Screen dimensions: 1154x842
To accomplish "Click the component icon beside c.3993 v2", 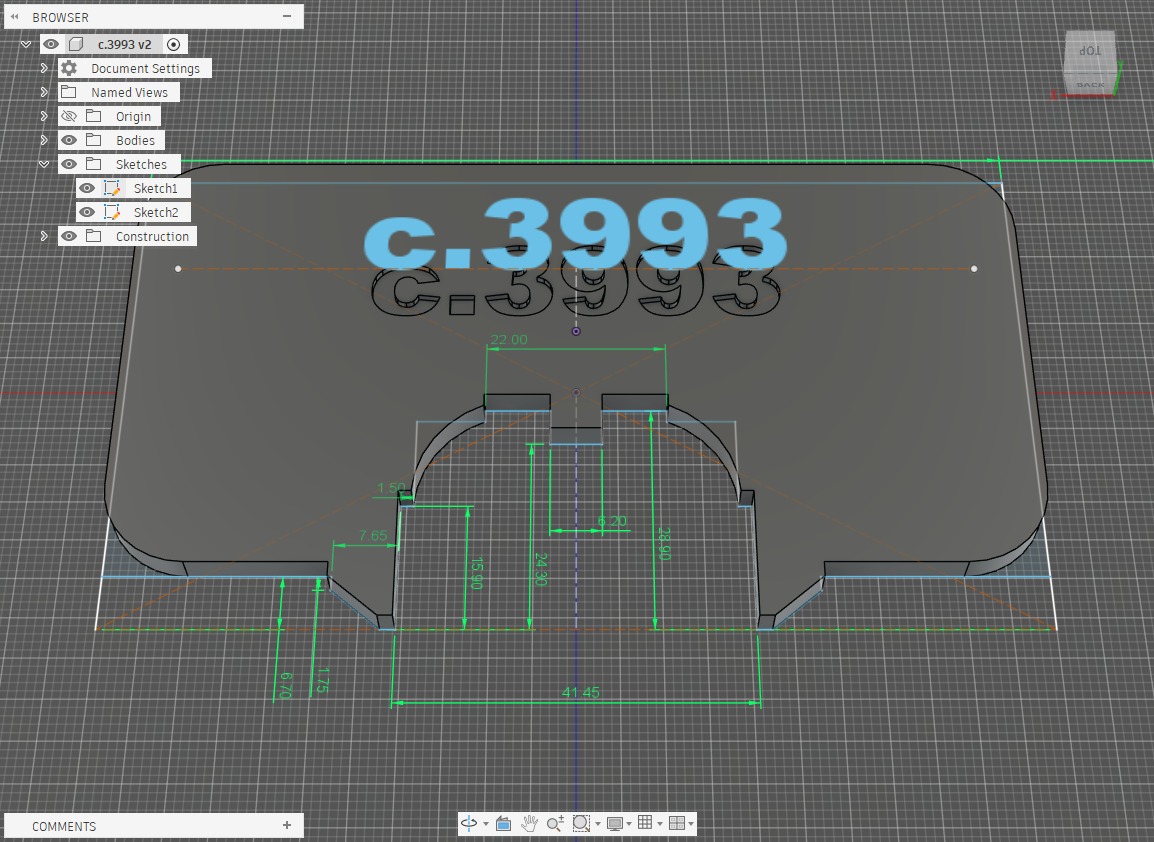I will pos(76,44).
